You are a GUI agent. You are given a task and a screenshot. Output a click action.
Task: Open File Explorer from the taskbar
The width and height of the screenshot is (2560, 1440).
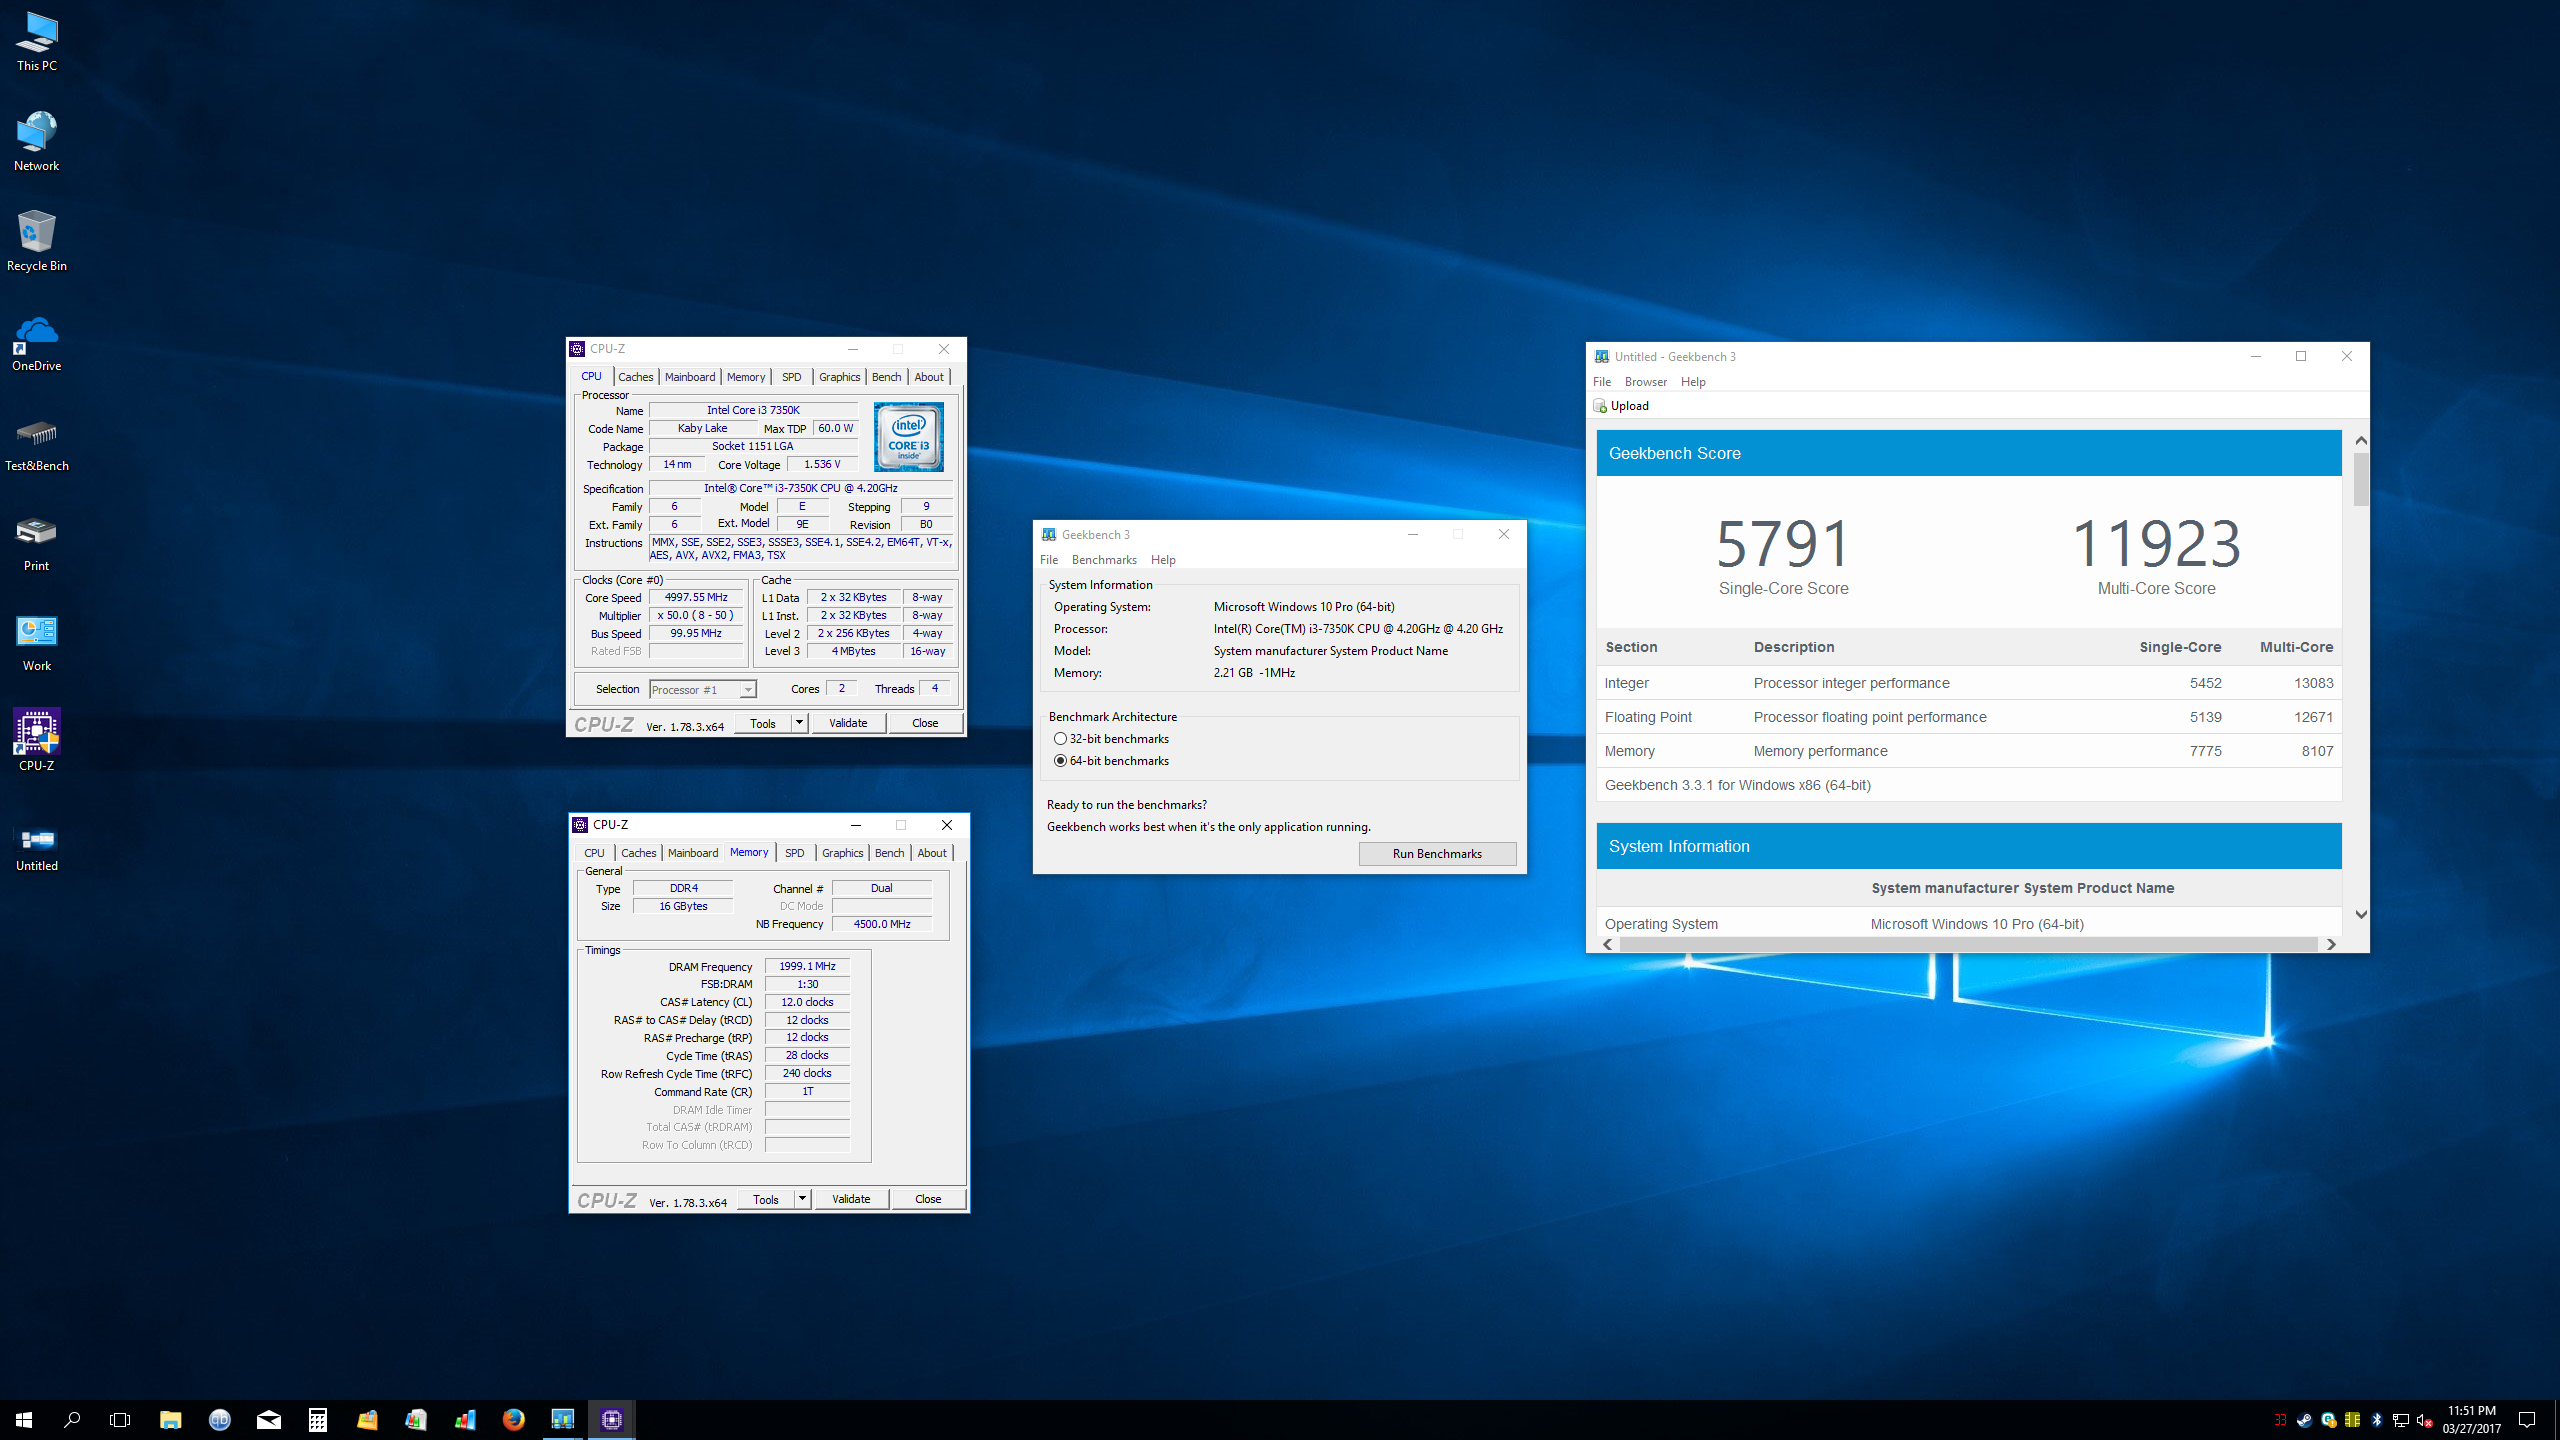click(x=170, y=1420)
